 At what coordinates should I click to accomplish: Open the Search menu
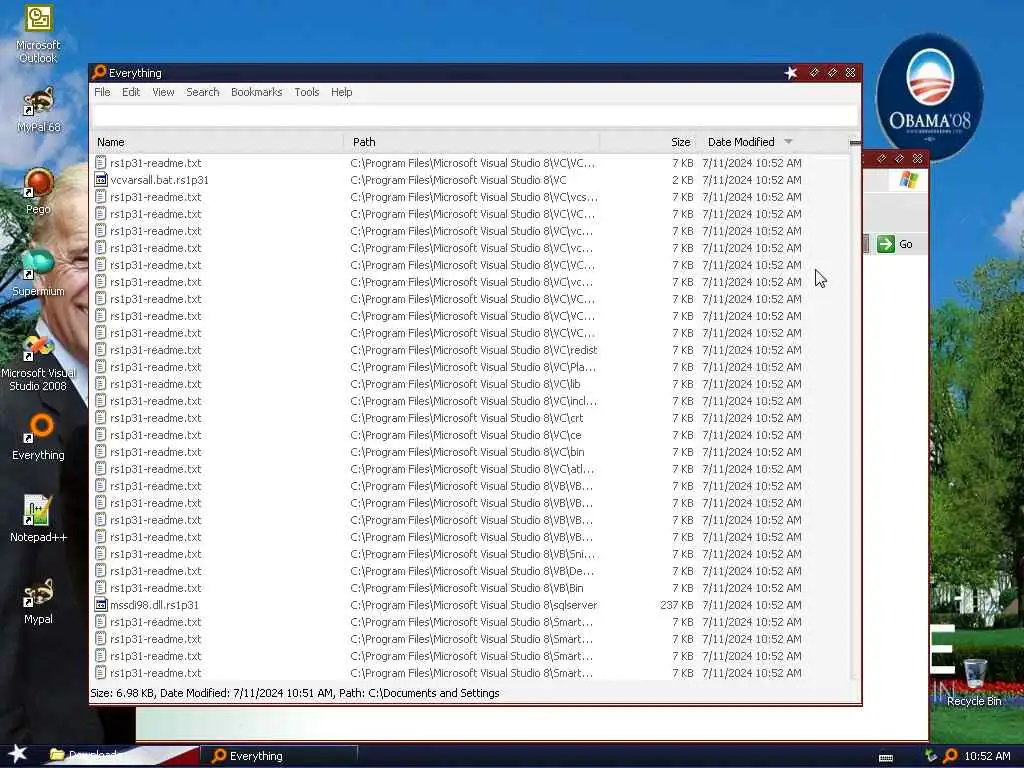202,92
